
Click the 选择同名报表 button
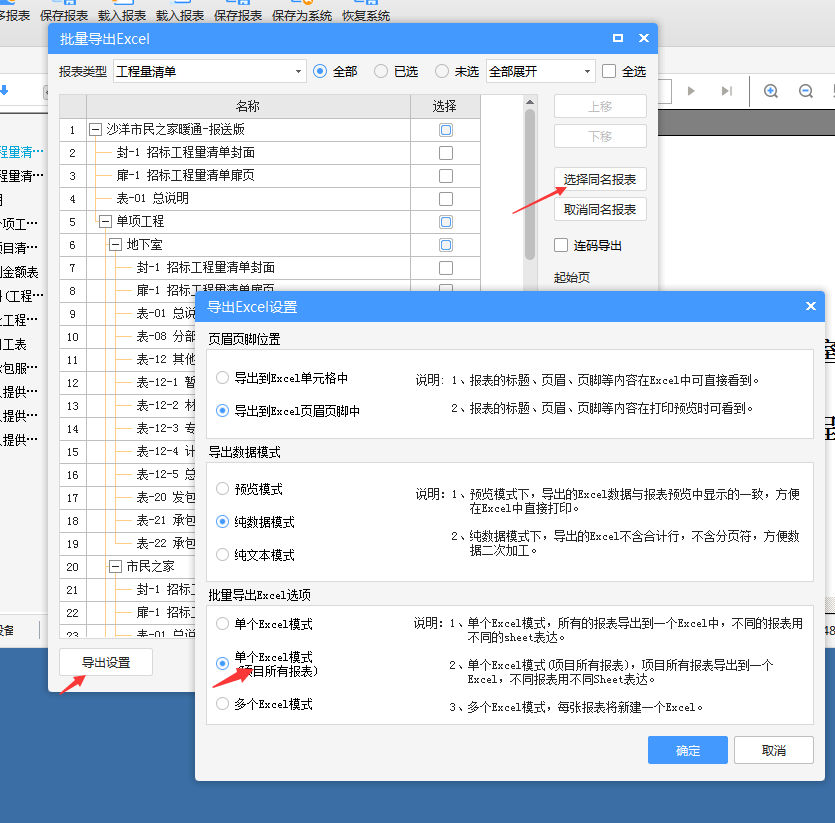(x=600, y=180)
